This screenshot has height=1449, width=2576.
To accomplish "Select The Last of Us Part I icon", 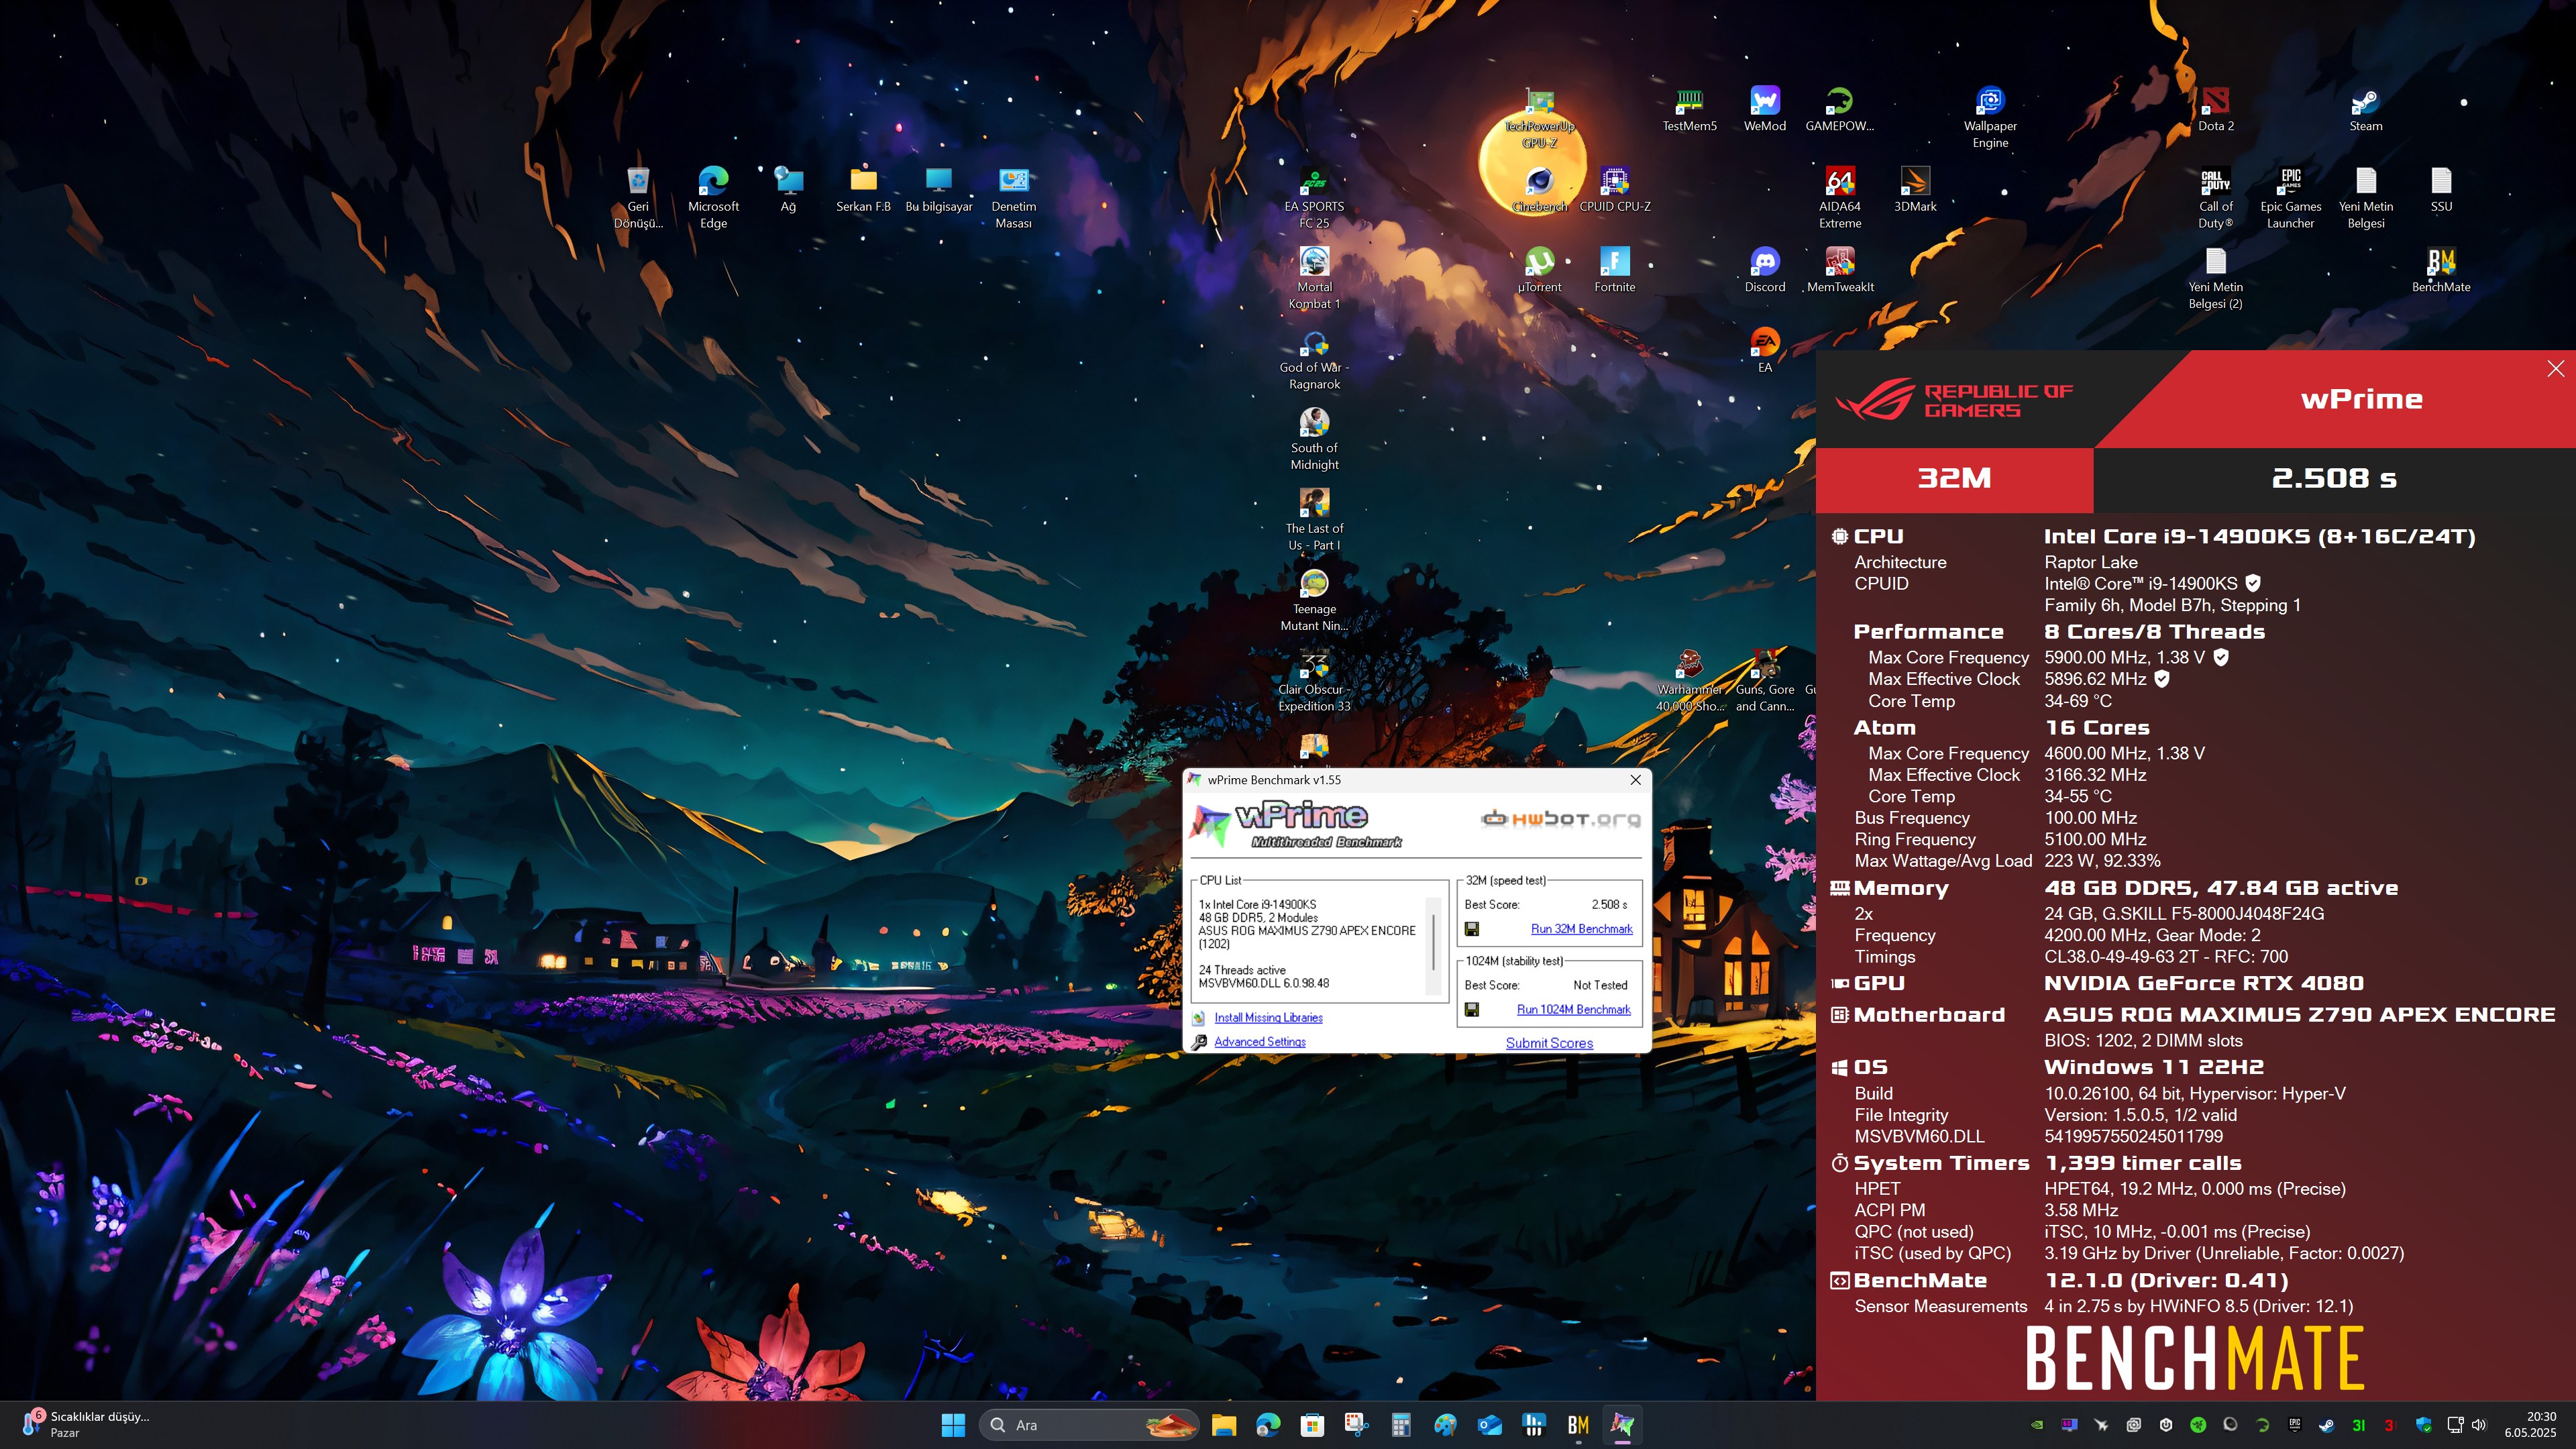I will tap(1314, 520).
